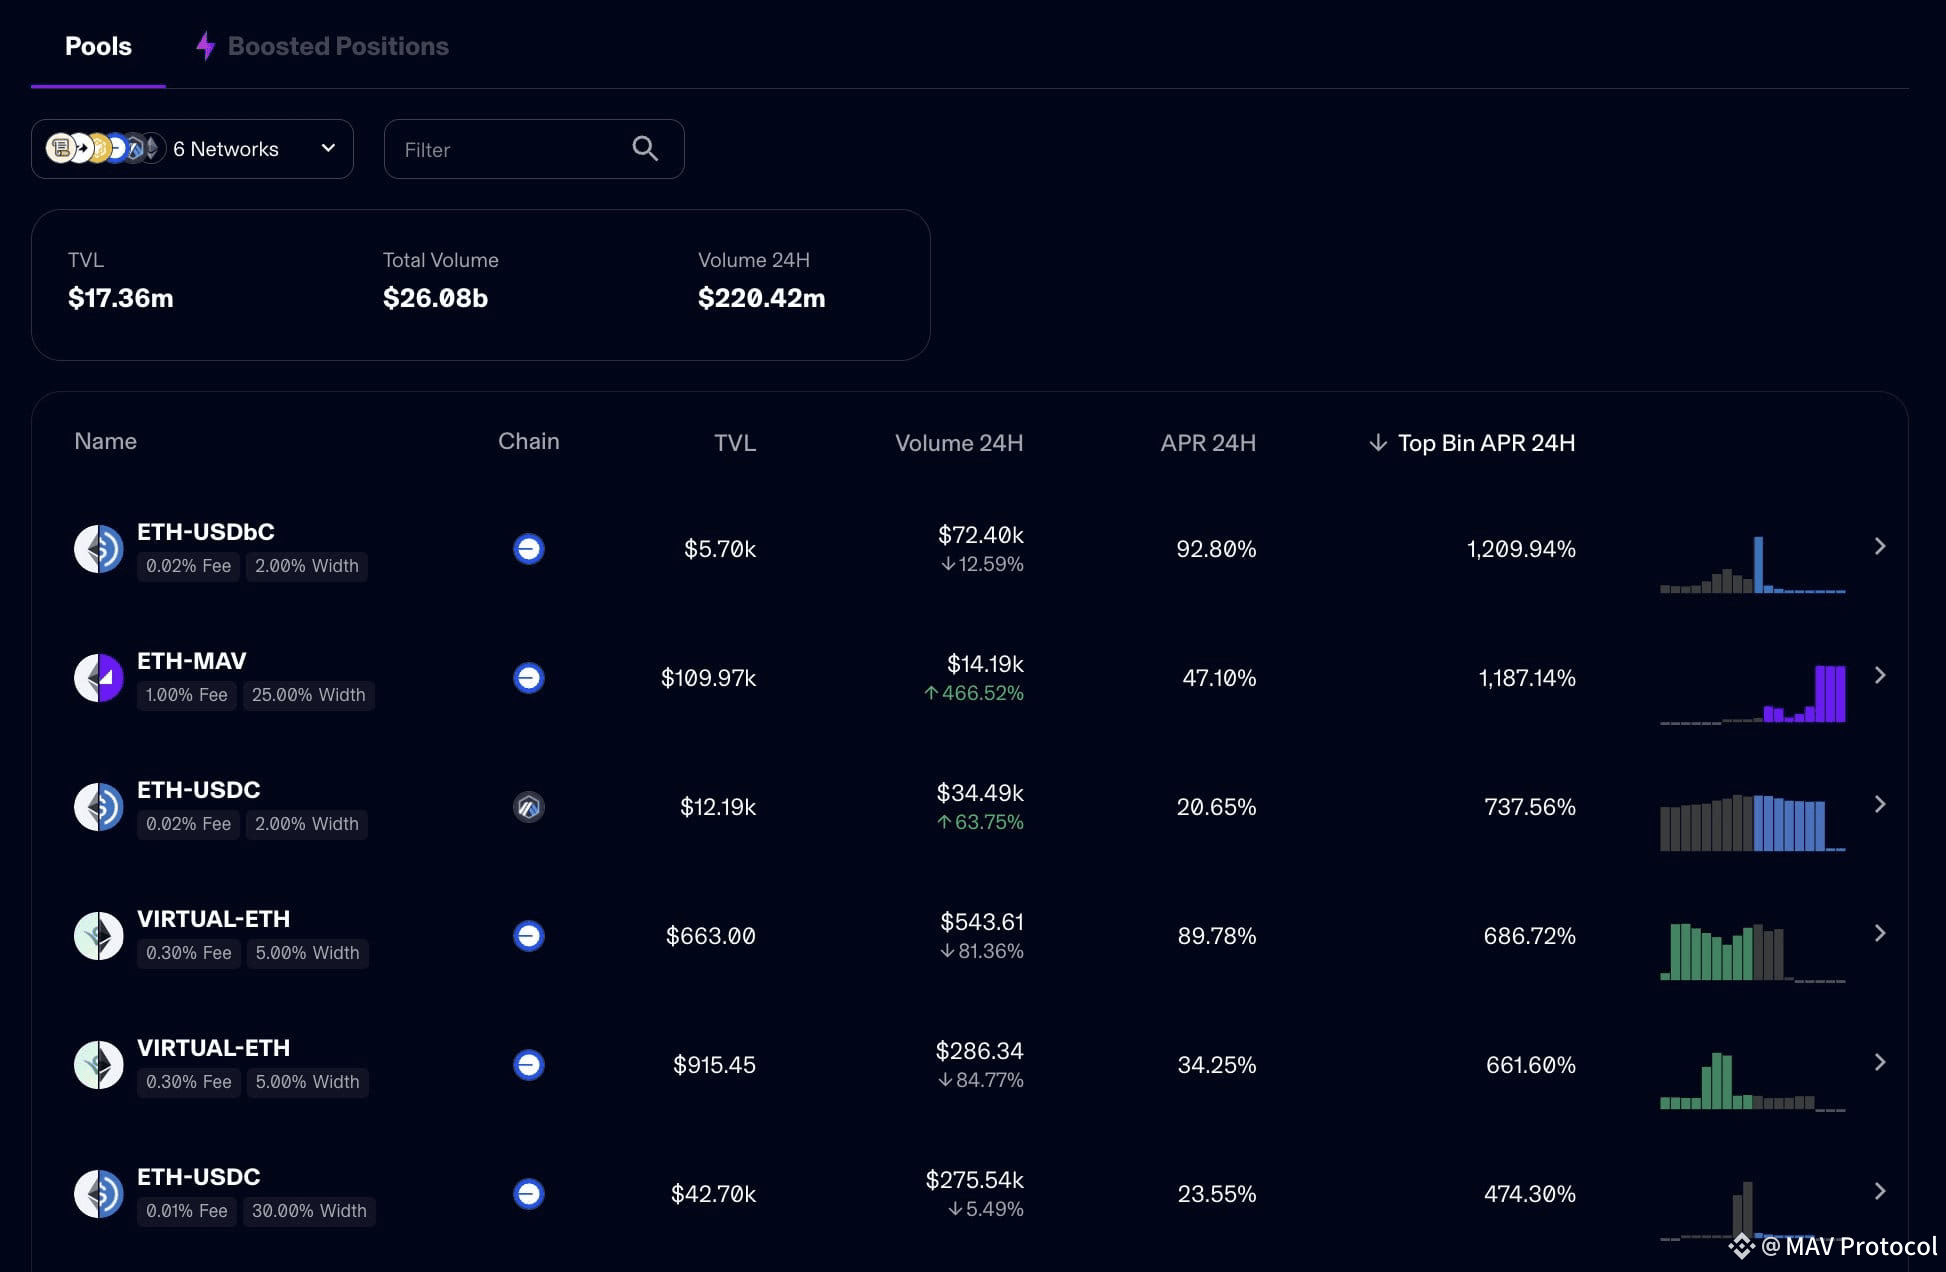The image size is (1946, 1272).
Task: Click the $72.40k volume value
Action: tap(981, 535)
